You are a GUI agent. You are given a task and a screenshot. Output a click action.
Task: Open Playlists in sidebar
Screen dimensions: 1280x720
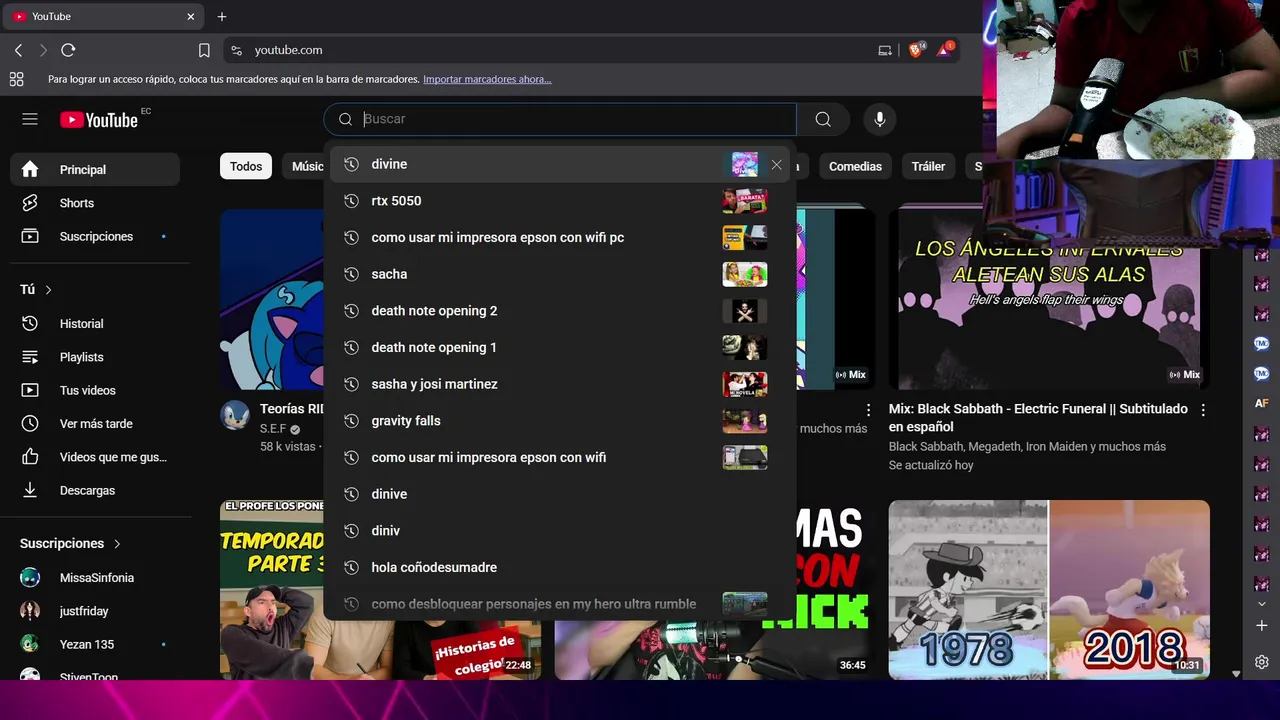pyautogui.click(x=95, y=357)
